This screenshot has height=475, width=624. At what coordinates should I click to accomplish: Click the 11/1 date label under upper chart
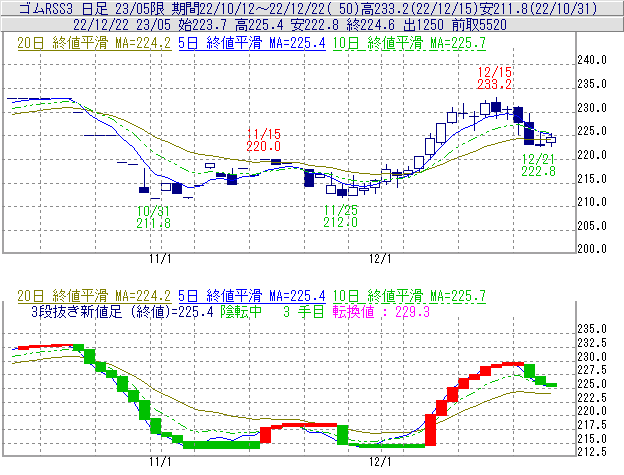pos(160,259)
